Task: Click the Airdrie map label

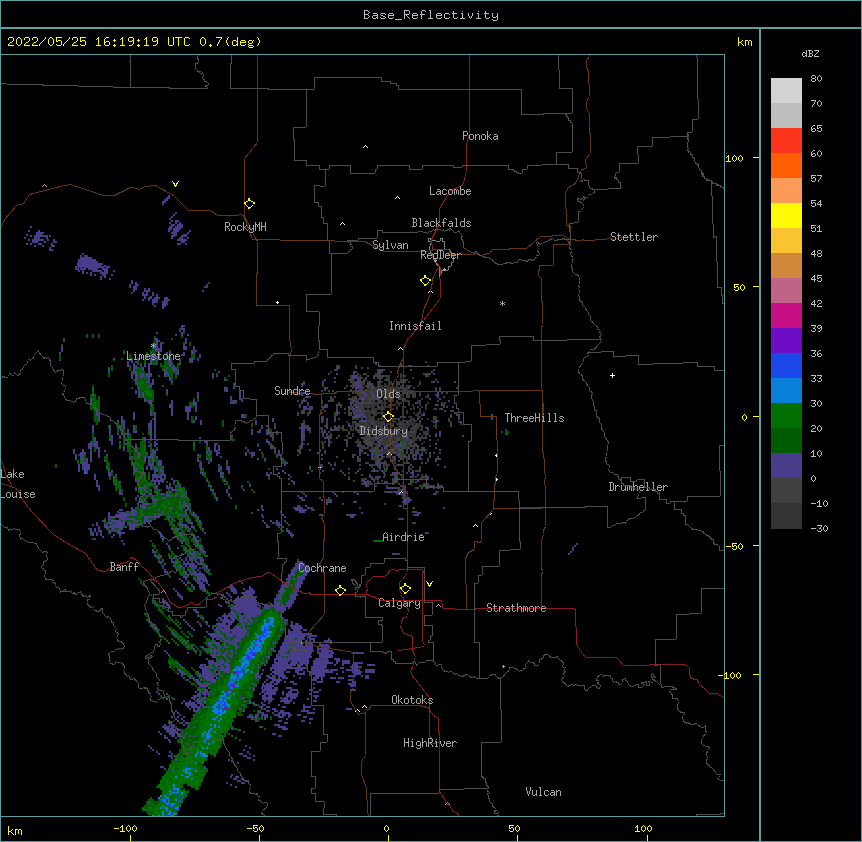Action: click(x=404, y=537)
